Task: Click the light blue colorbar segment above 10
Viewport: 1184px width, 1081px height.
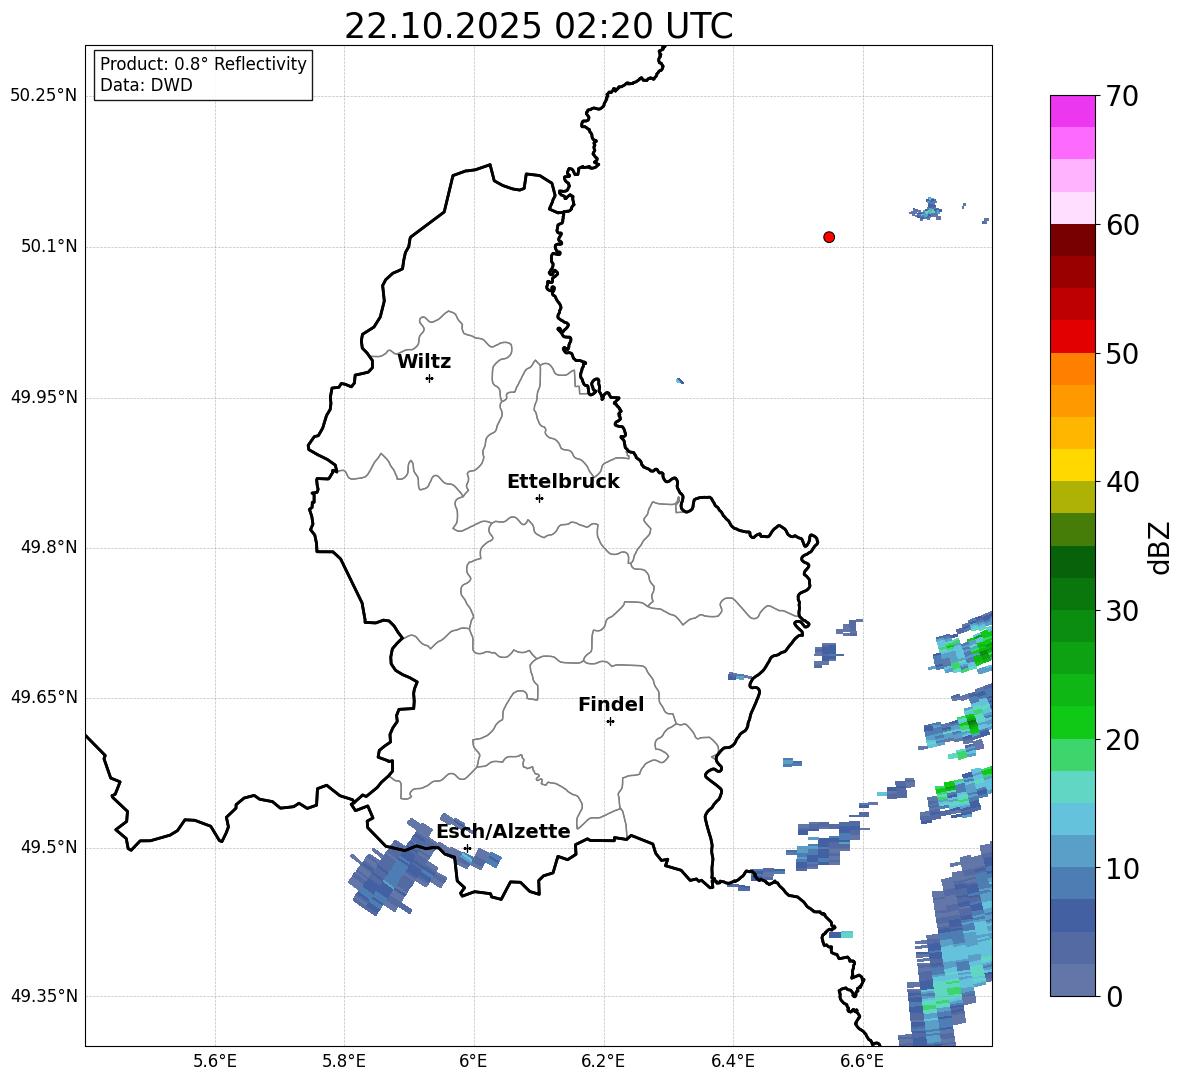Action: pos(1072,852)
